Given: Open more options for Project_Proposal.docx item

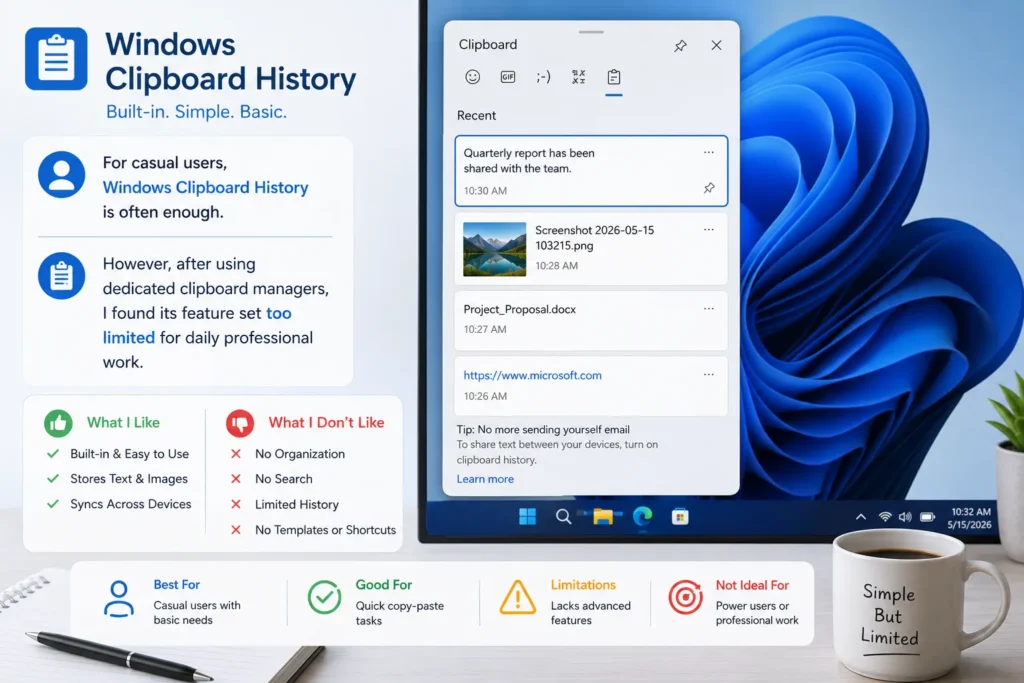Looking at the screenshot, I should (709, 308).
